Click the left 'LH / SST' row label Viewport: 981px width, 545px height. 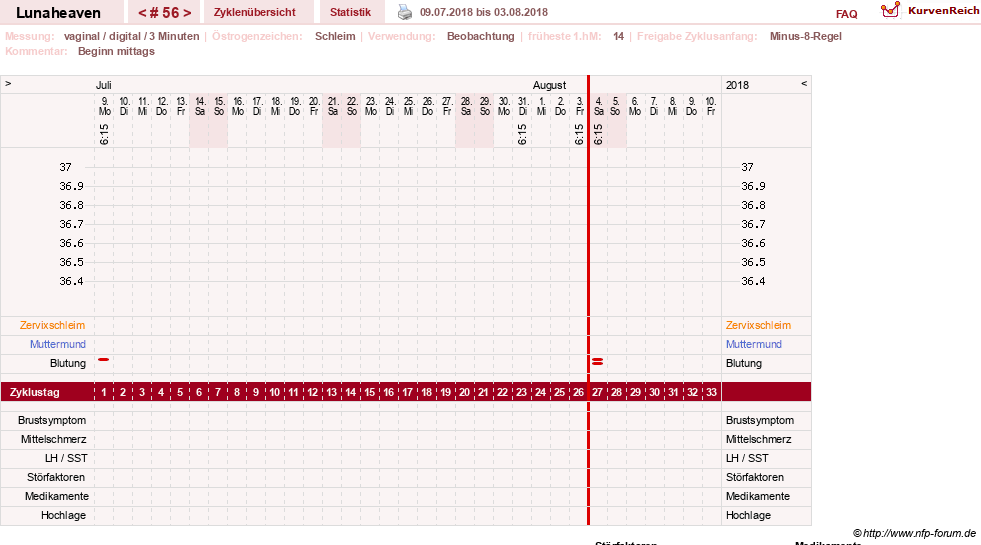coord(66,458)
